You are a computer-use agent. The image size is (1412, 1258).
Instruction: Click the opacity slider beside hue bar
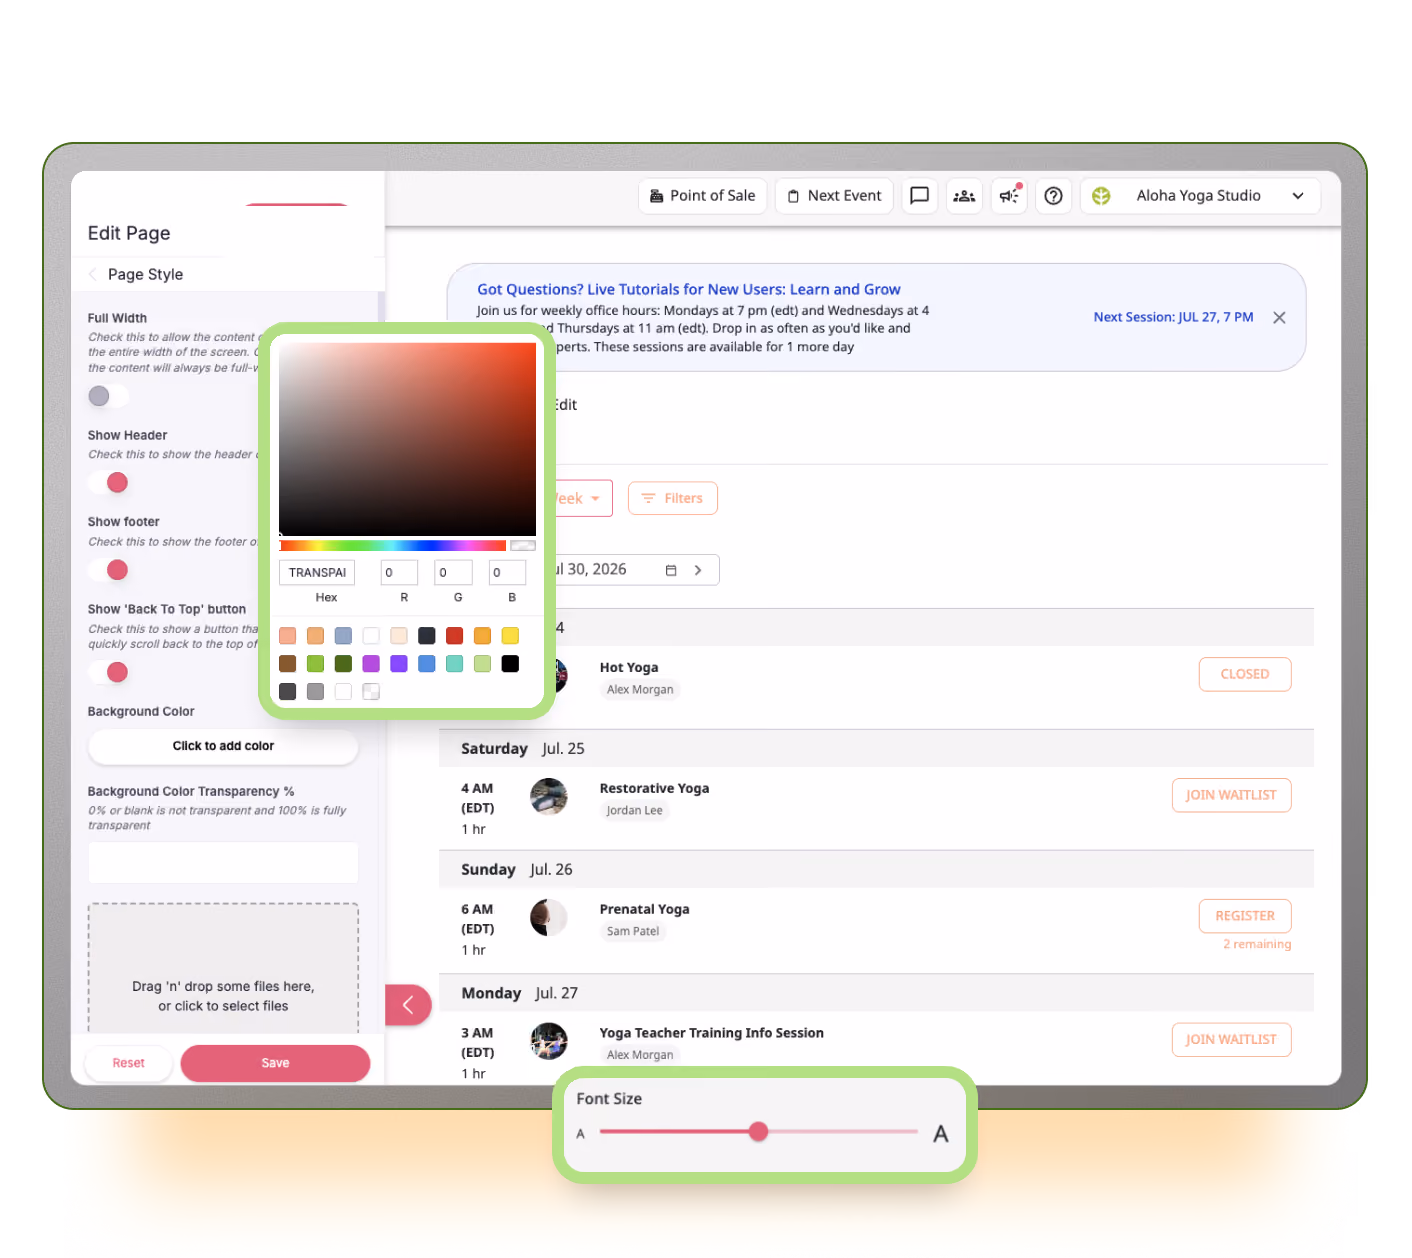(x=523, y=545)
